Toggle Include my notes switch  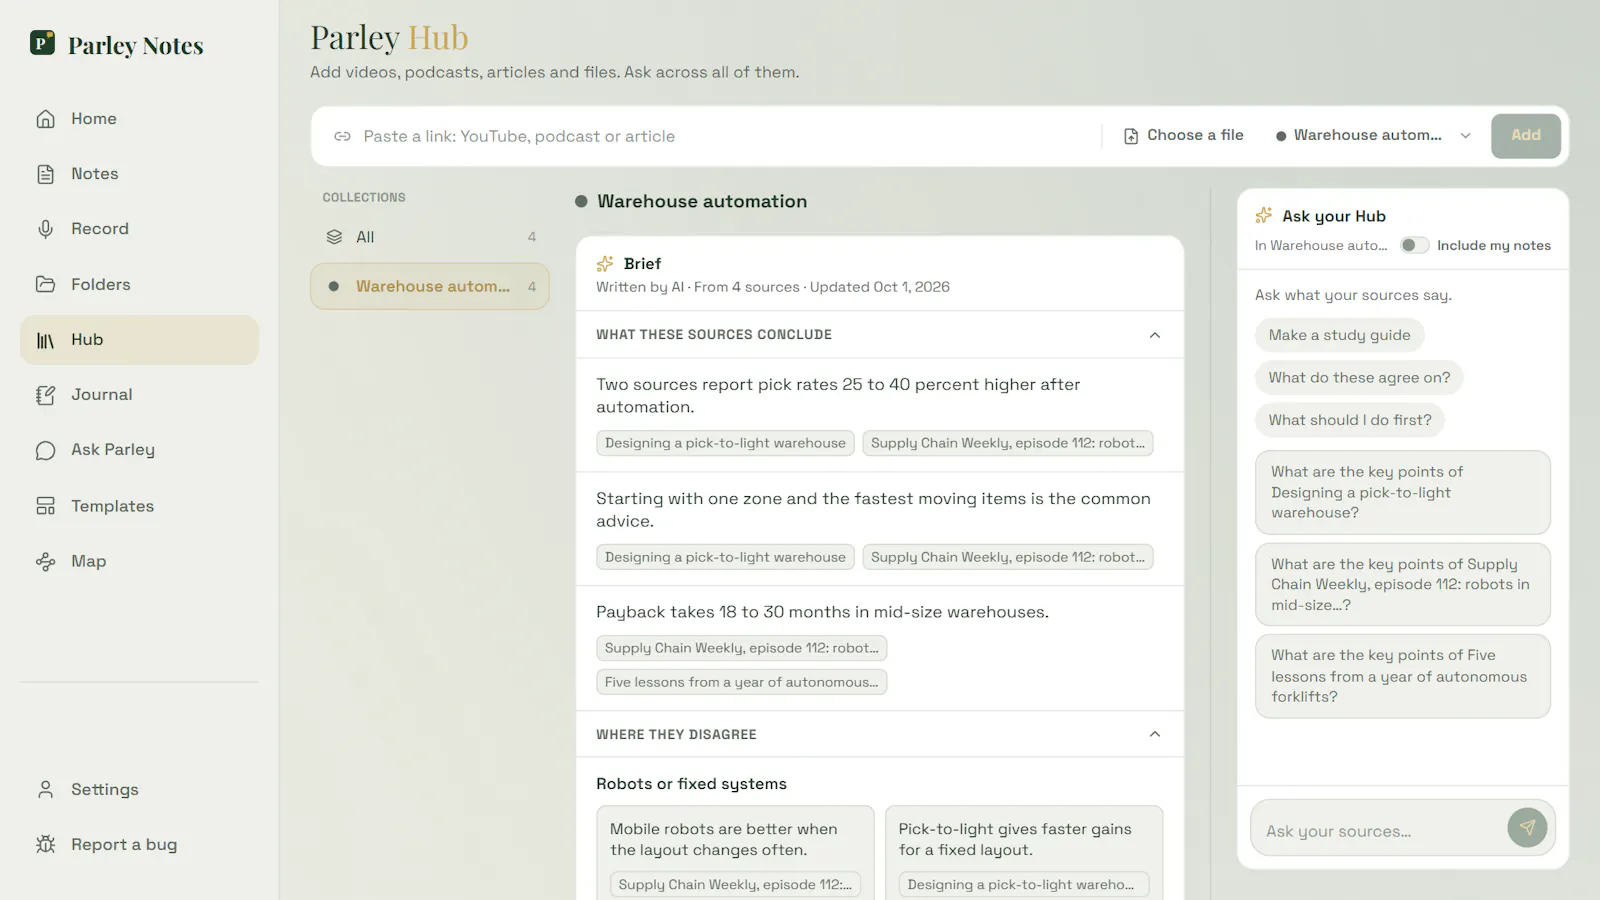[x=1414, y=245]
